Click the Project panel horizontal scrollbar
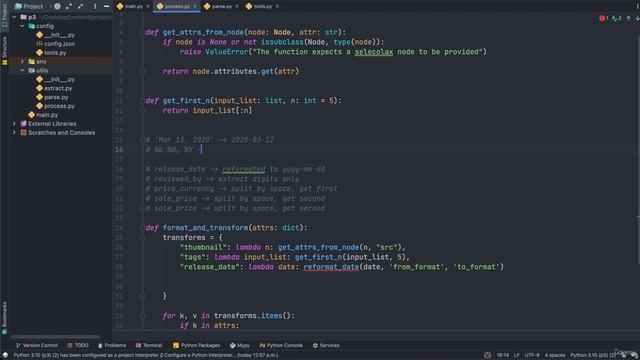The height and width of the screenshot is (360, 640). point(55,337)
